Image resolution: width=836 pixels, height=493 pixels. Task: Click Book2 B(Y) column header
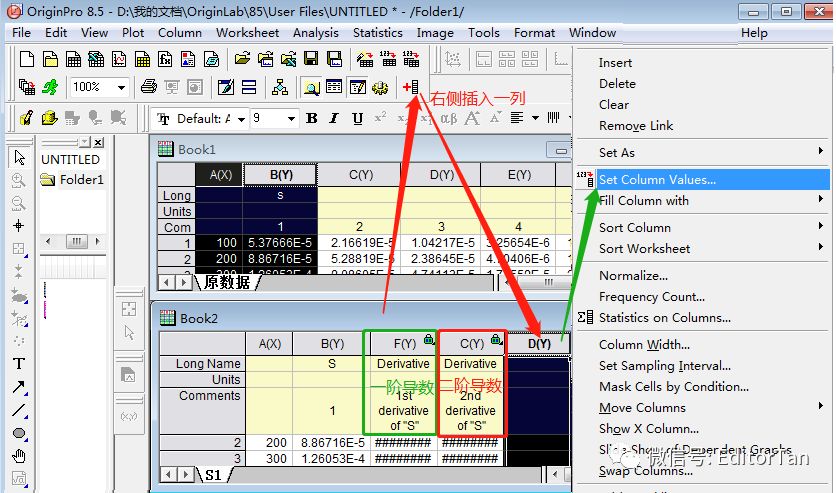click(x=332, y=344)
